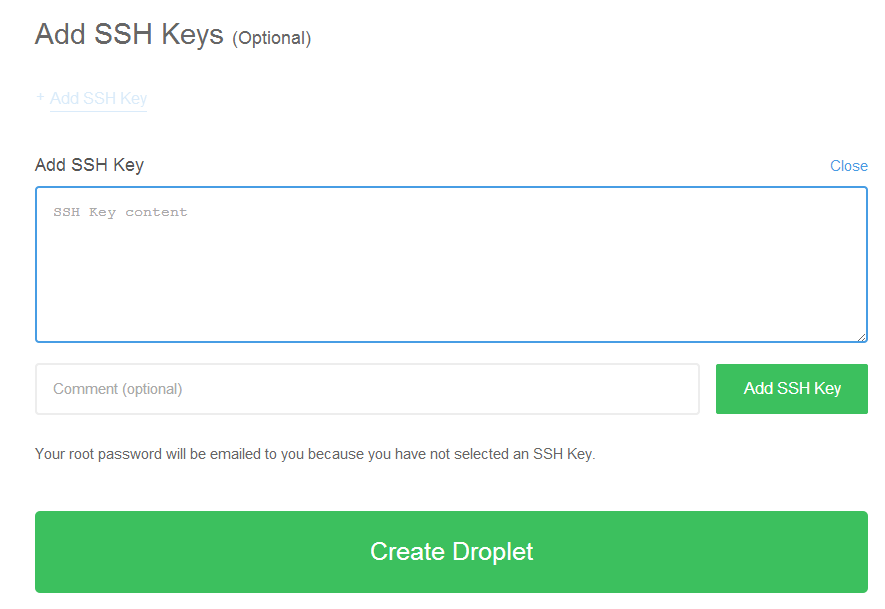Submit with green Add SSH Key button
The width and height of the screenshot is (885, 609).
(792, 389)
